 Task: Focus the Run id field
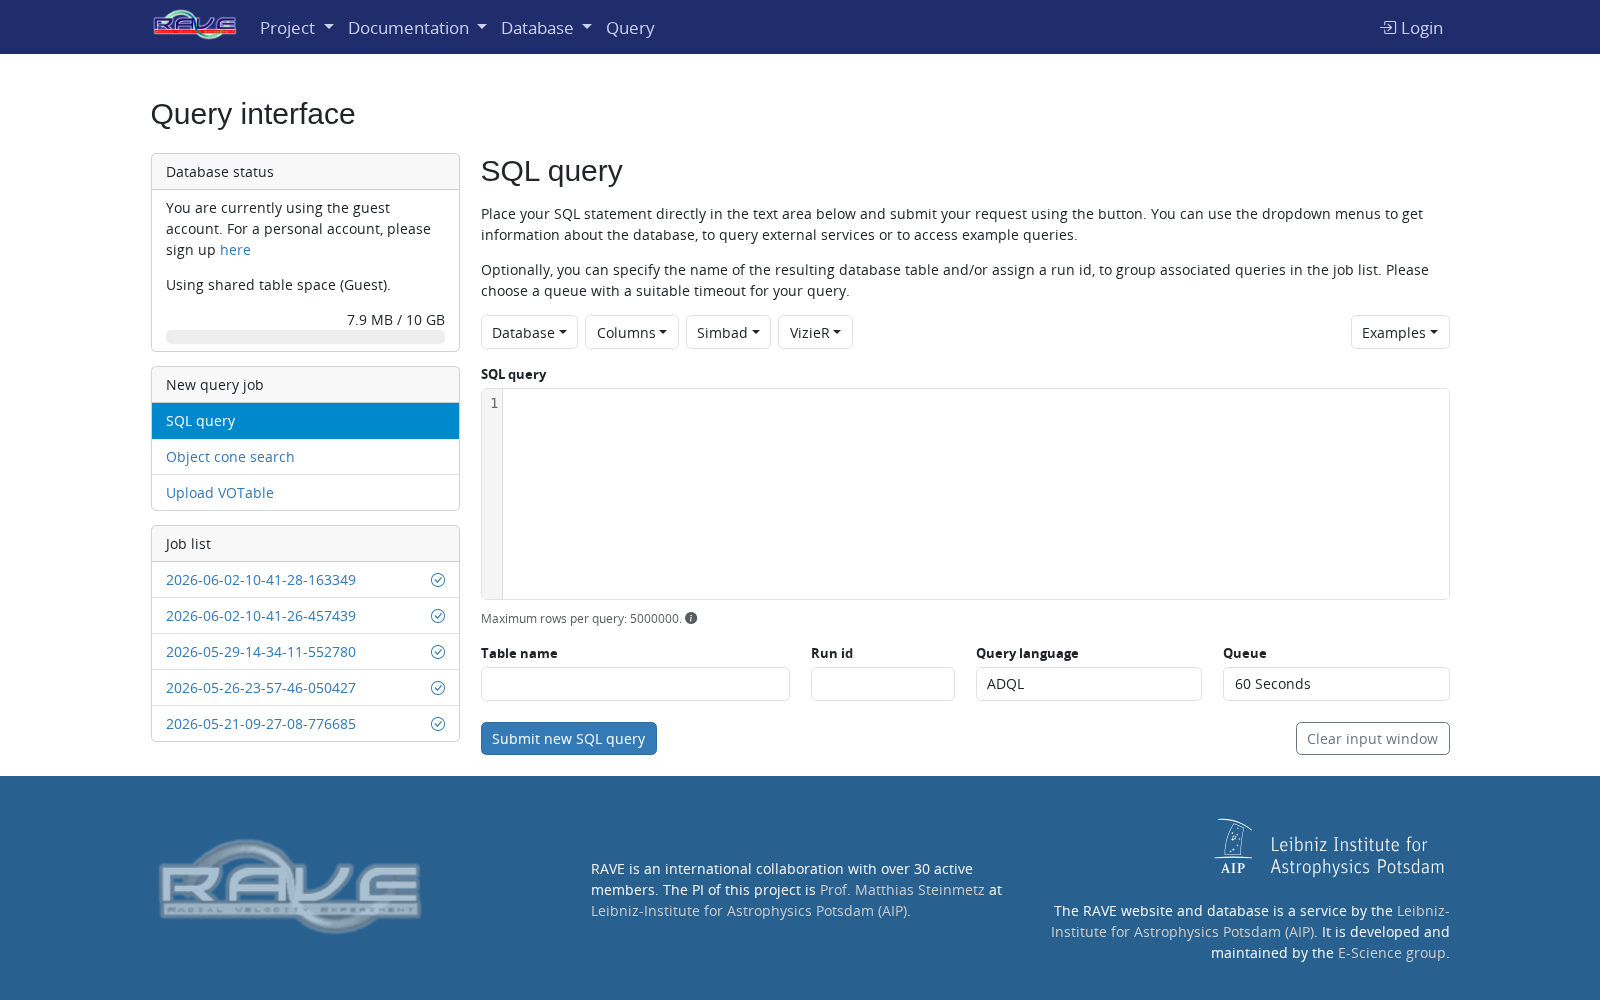click(x=883, y=684)
